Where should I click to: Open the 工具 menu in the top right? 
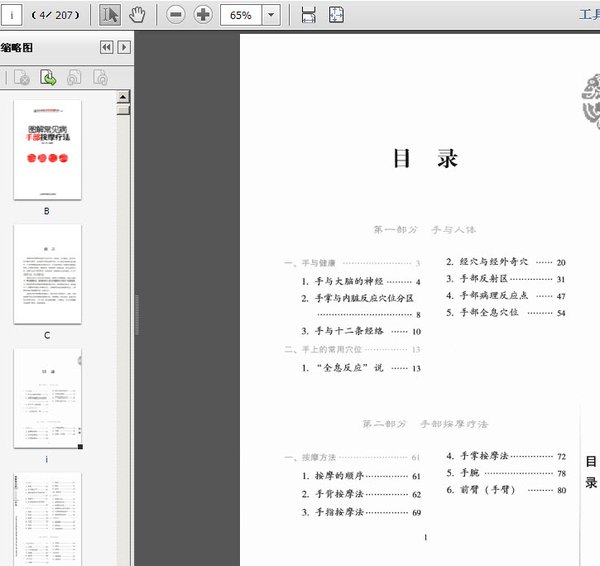tap(589, 15)
